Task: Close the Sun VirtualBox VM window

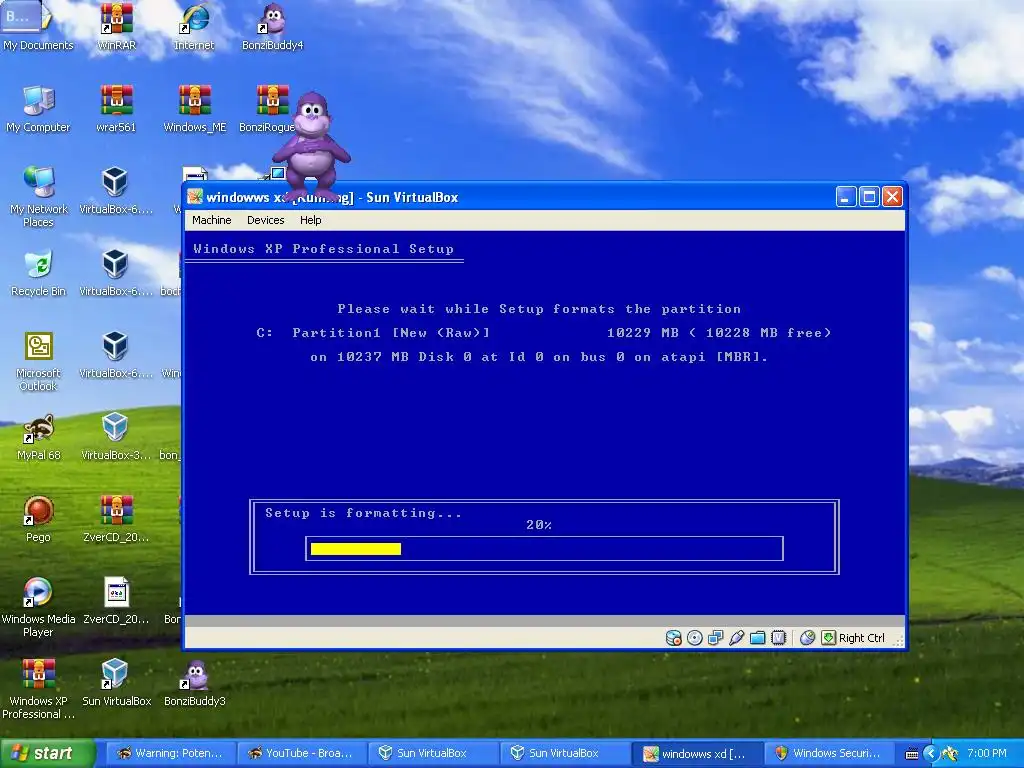Action: pos(892,197)
